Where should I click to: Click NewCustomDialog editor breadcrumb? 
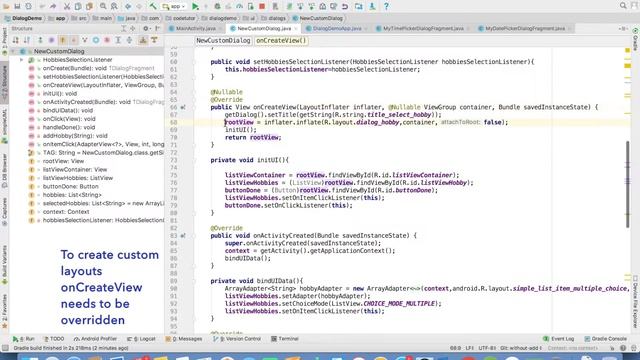(223, 40)
